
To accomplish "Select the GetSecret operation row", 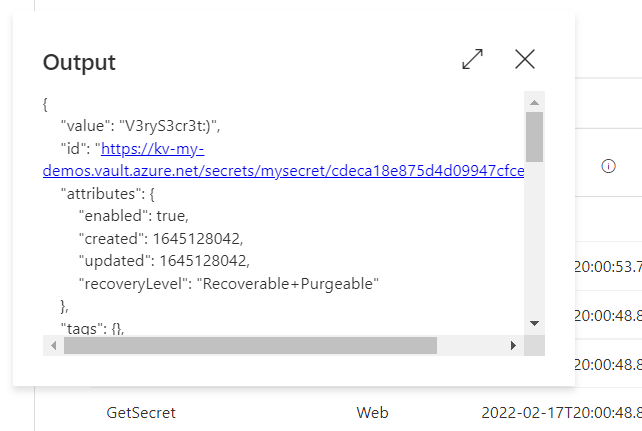I will pyautogui.click(x=141, y=413).
